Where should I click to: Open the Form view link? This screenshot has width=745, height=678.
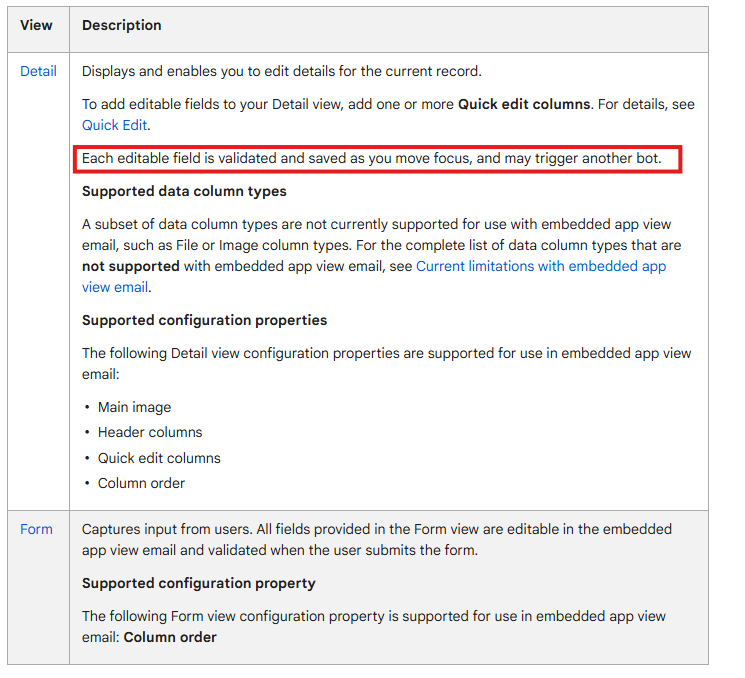[36, 529]
